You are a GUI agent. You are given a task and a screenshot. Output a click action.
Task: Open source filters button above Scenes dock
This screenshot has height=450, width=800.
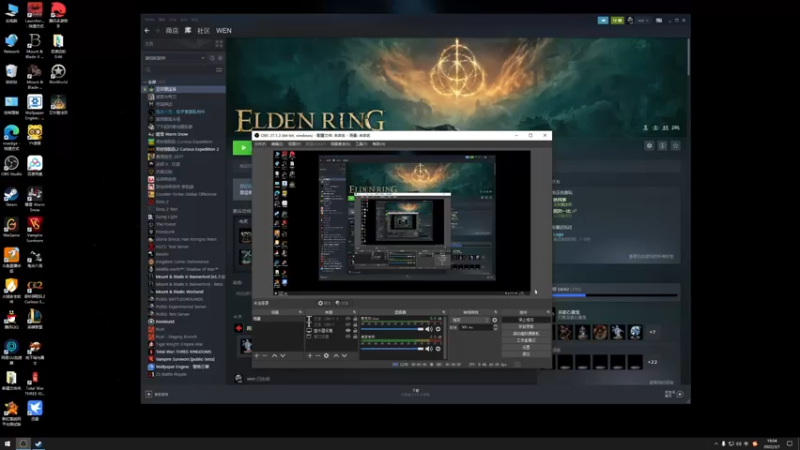342,303
